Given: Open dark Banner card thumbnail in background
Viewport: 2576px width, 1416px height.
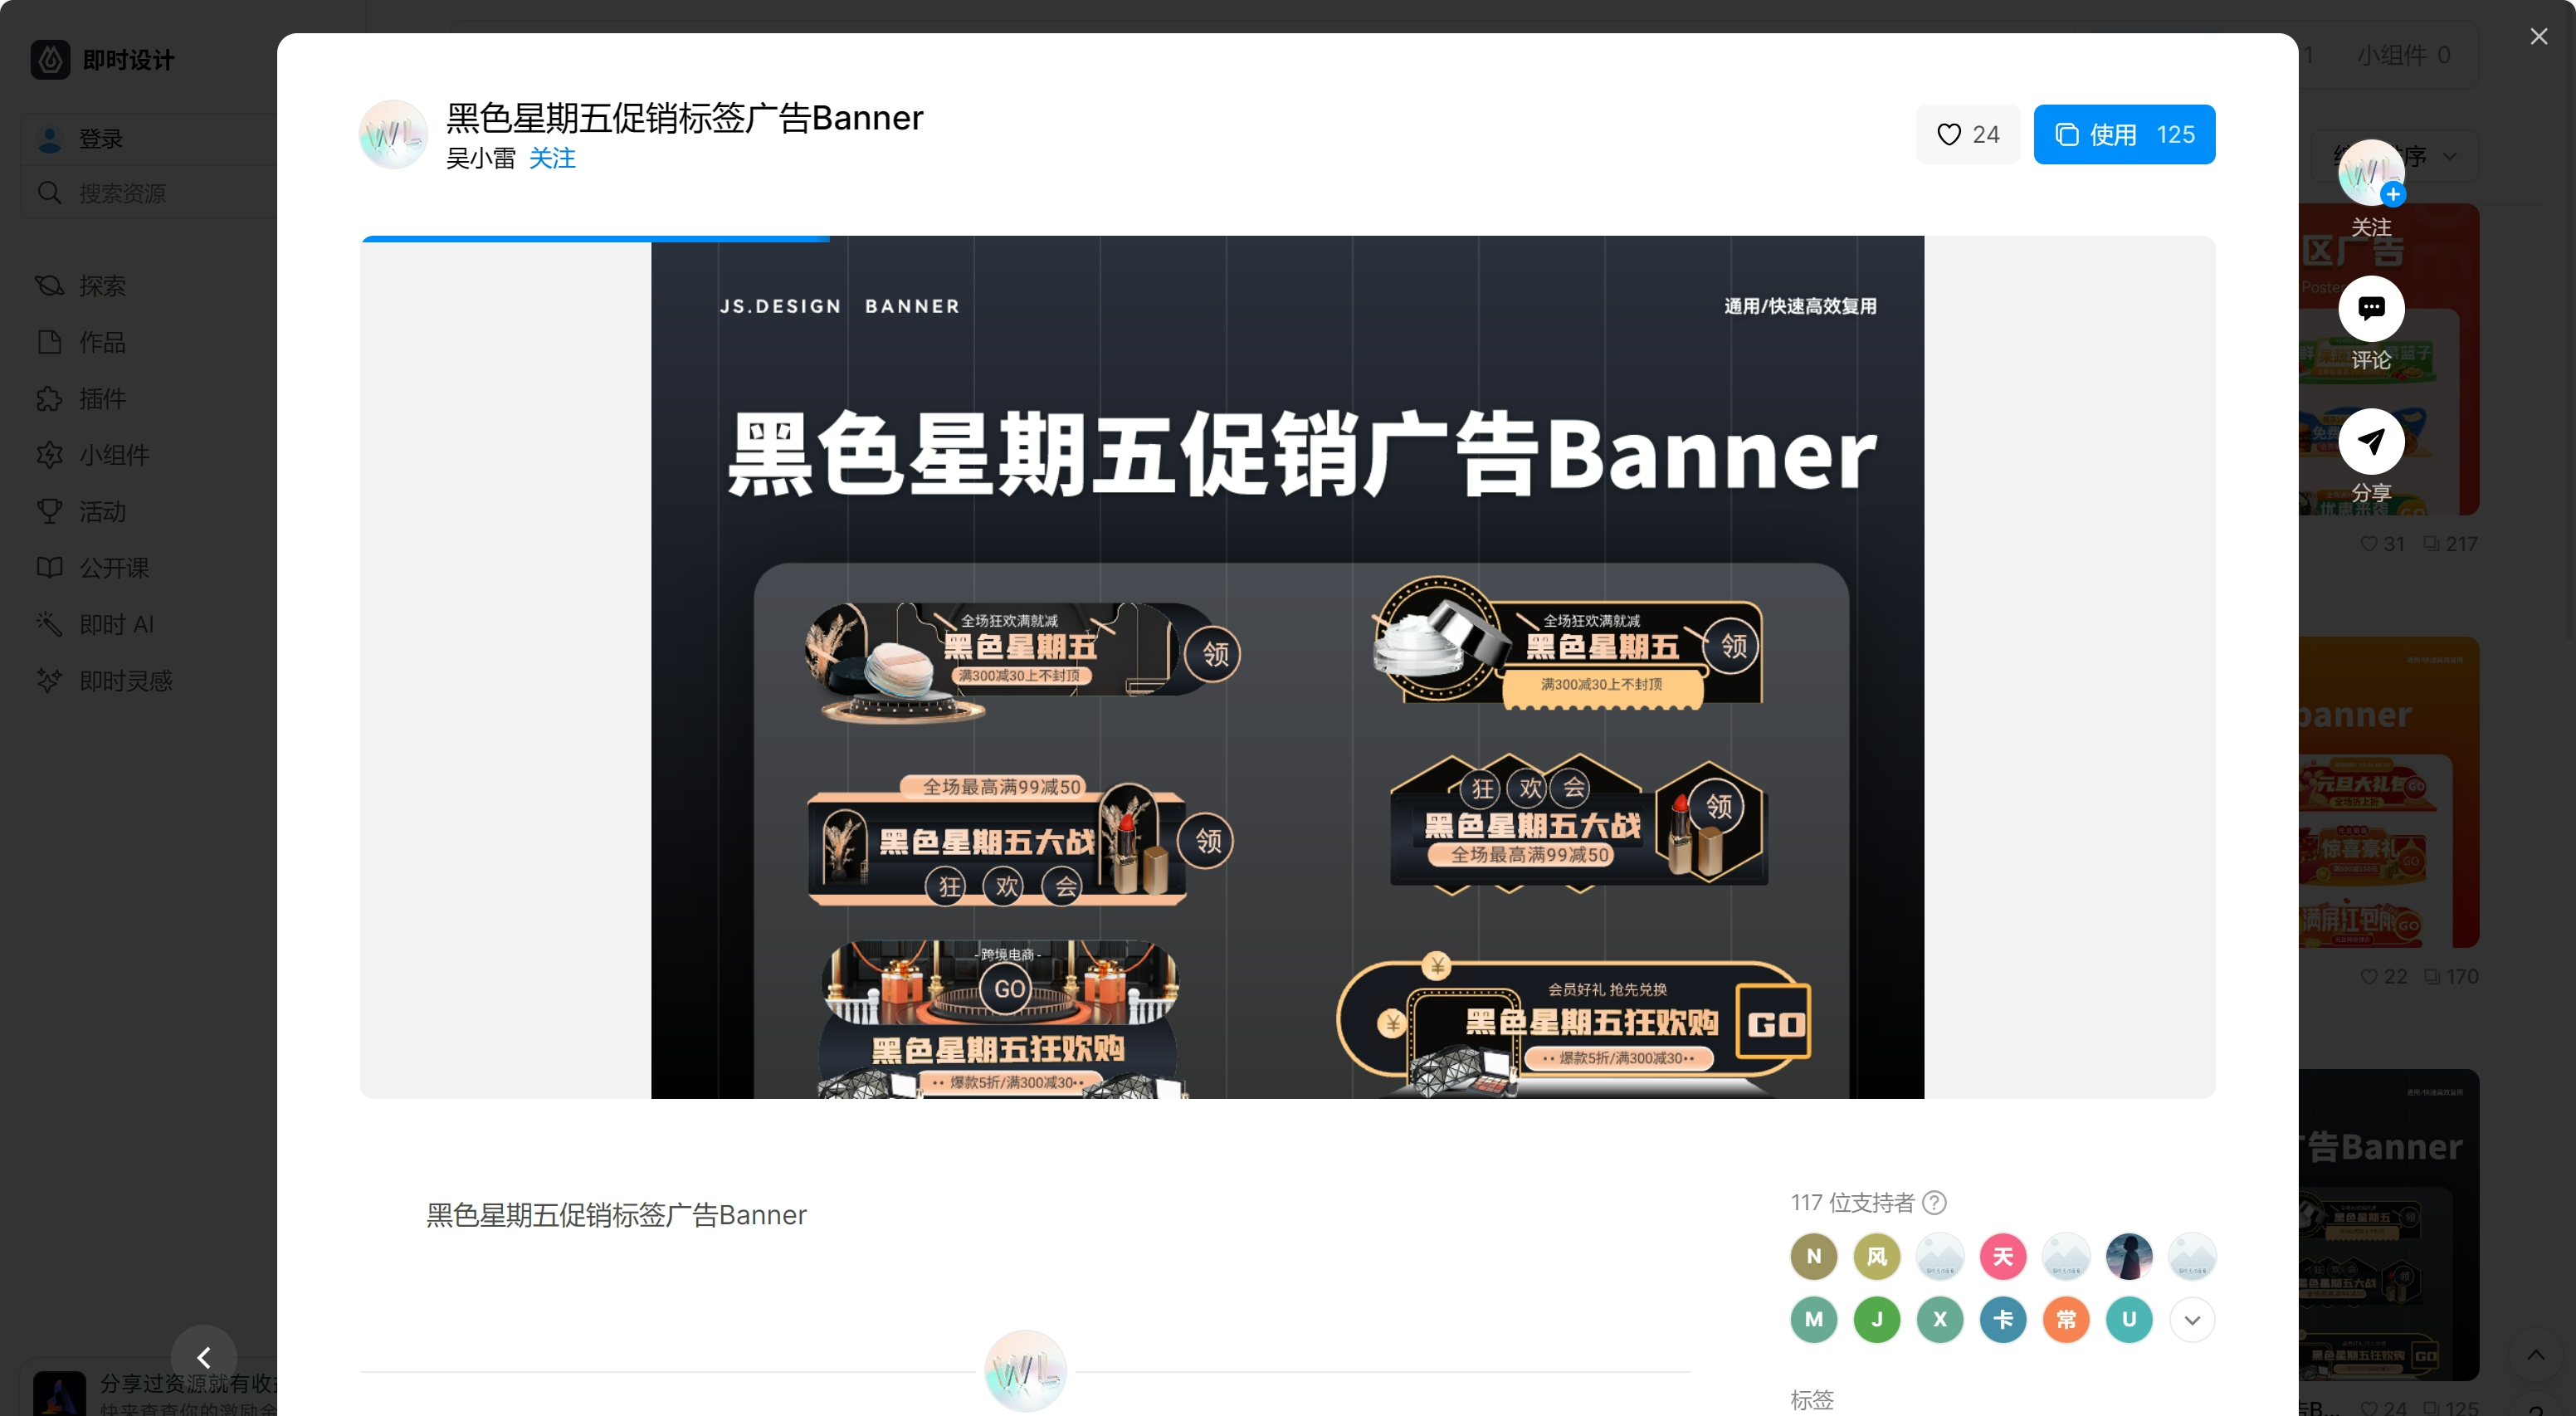Looking at the screenshot, I should 2388,1225.
